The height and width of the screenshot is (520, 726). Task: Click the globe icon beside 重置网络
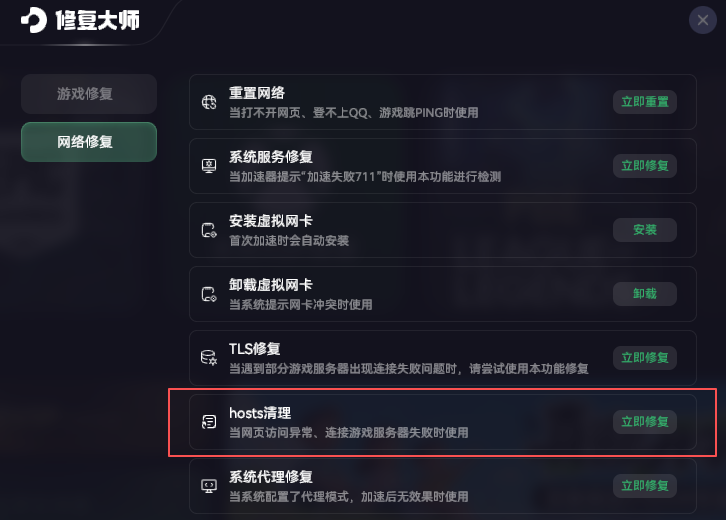pos(209,102)
